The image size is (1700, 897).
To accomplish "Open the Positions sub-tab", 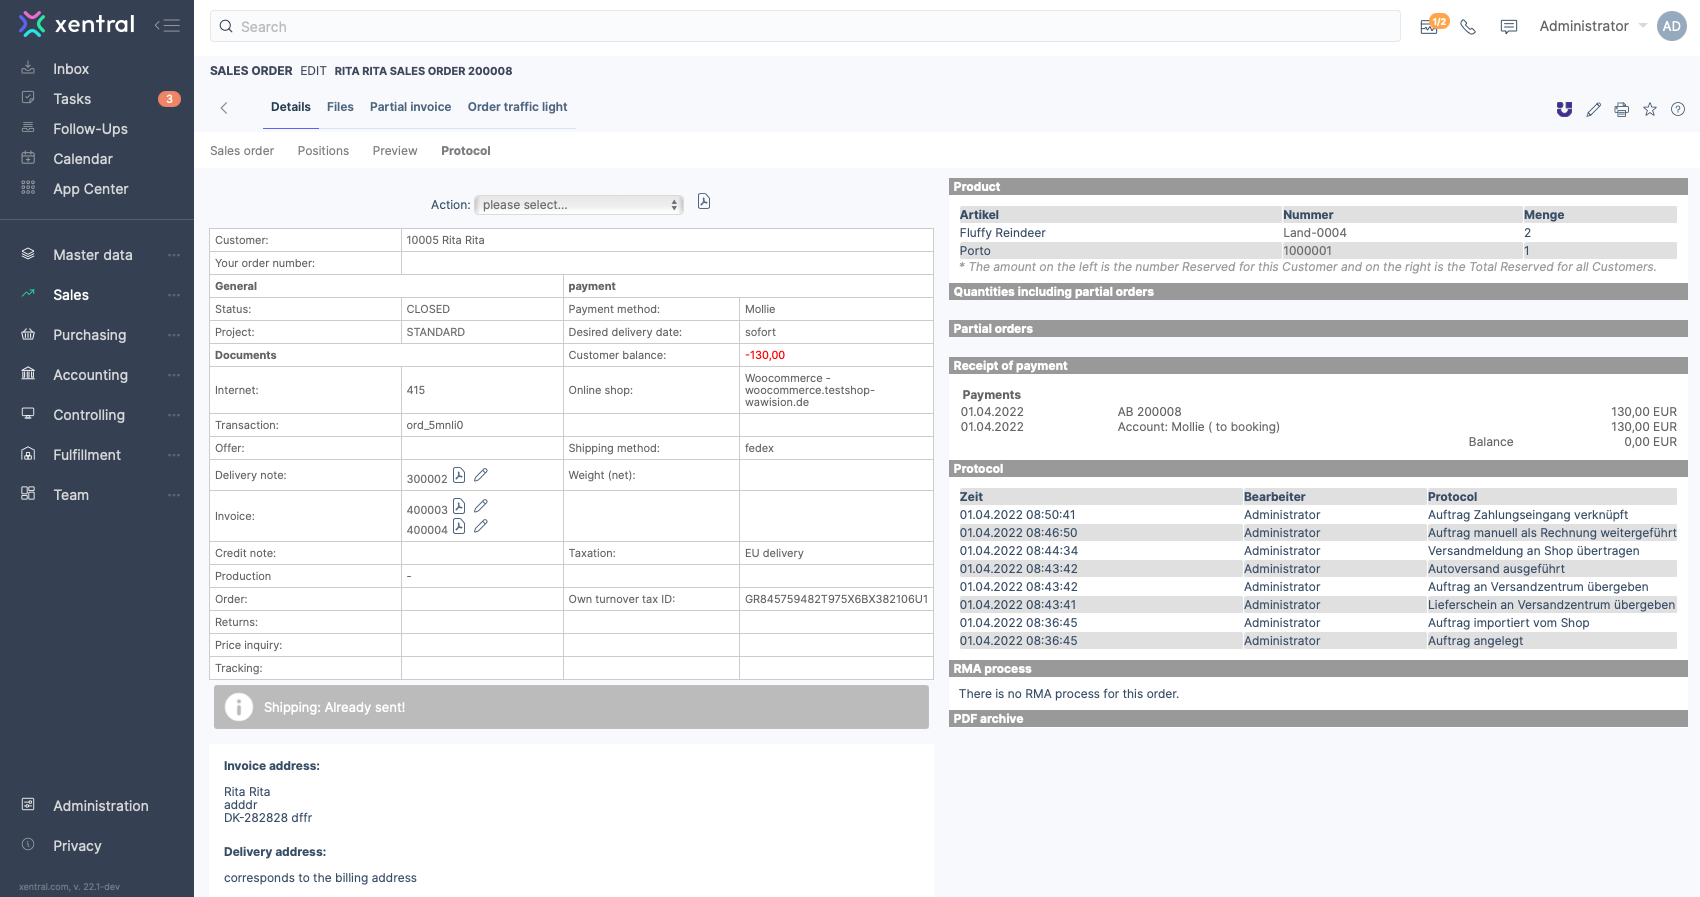I will pyautogui.click(x=323, y=151).
